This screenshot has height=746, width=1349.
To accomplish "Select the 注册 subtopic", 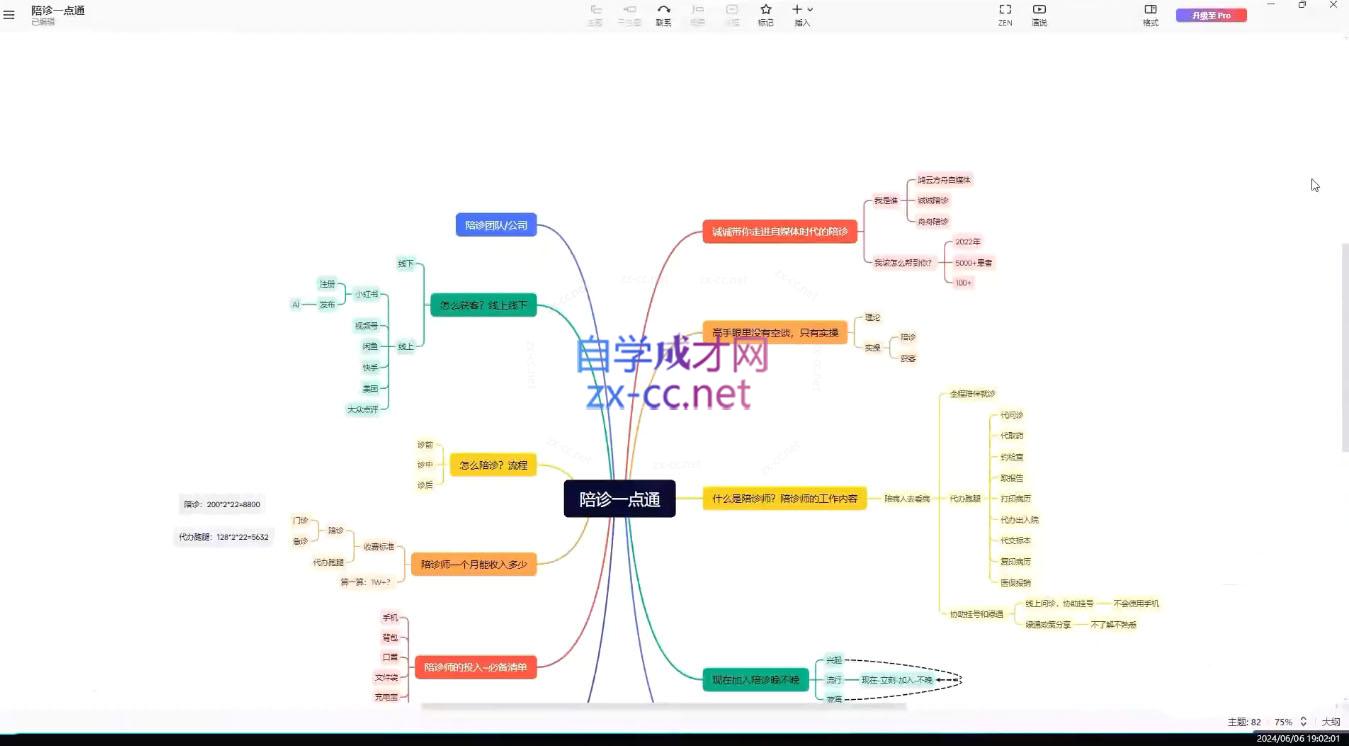I will click(x=327, y=284).
